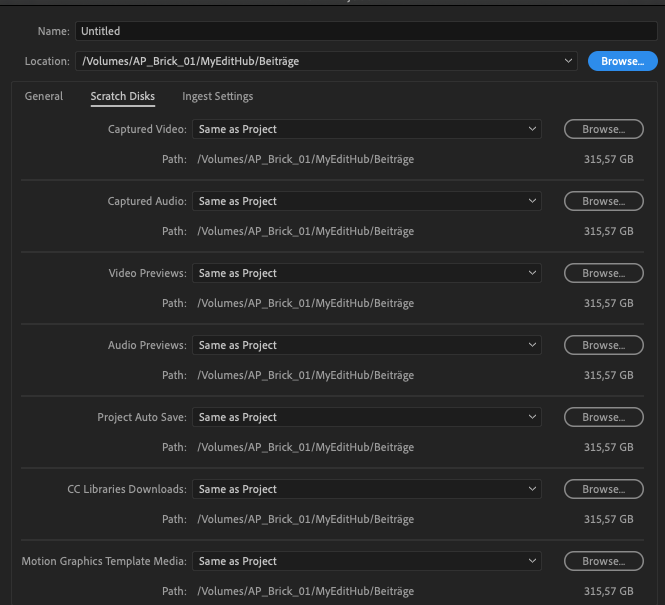Hit Browse for Audio Previews
Image resolution: width=665 pixels, height=605 pixels.
(603, 345)
